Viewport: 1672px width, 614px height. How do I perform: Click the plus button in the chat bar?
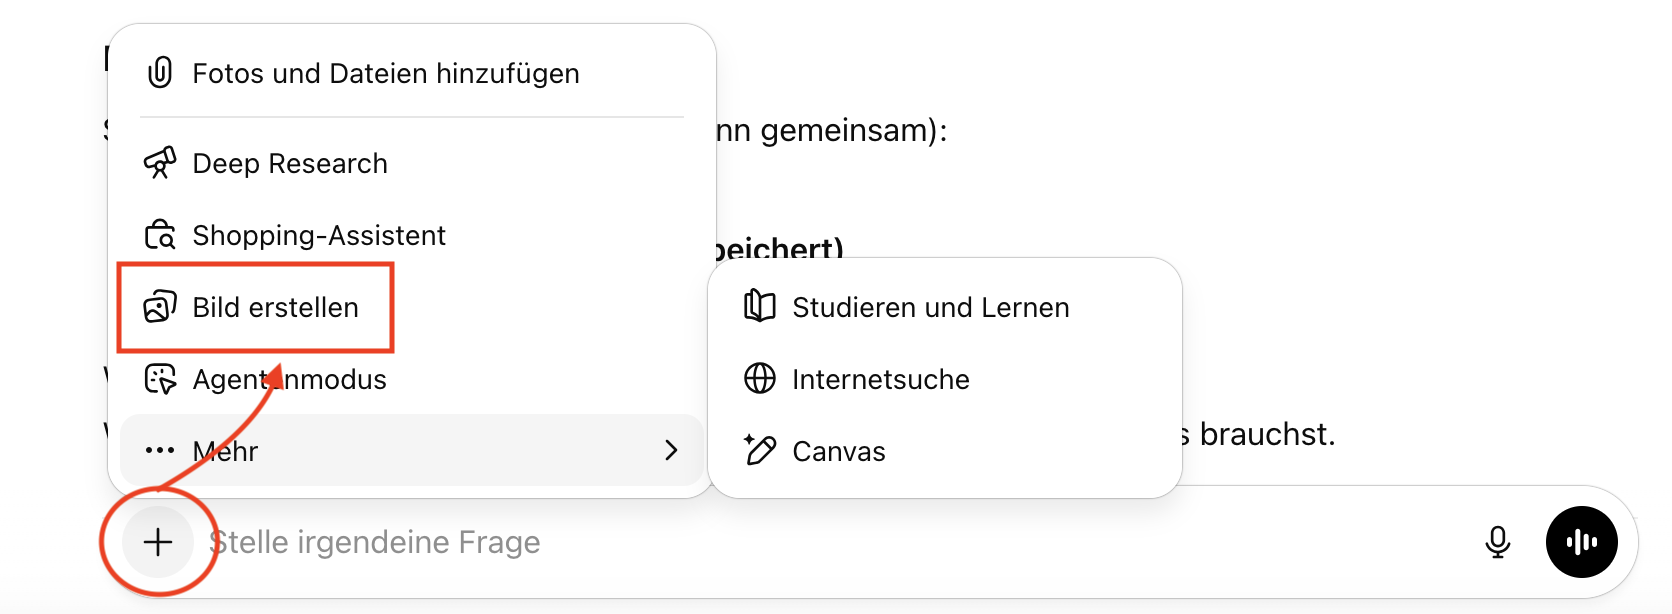[x=158, y=542]
